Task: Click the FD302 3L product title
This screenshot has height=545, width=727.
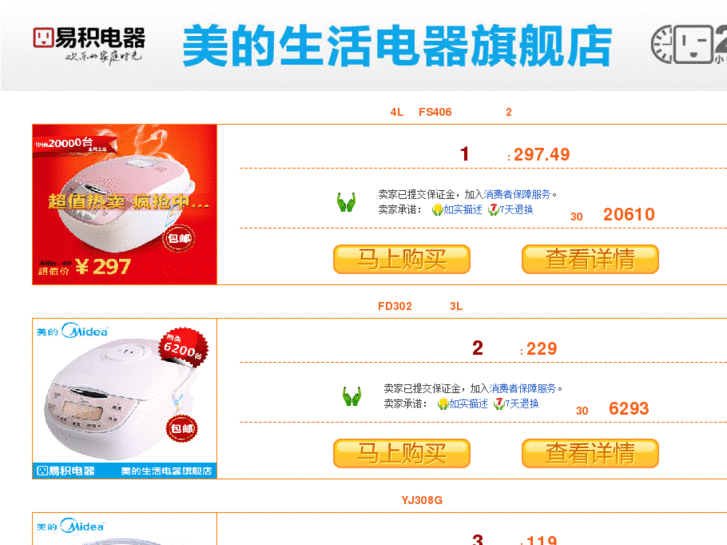Action: 420,306
